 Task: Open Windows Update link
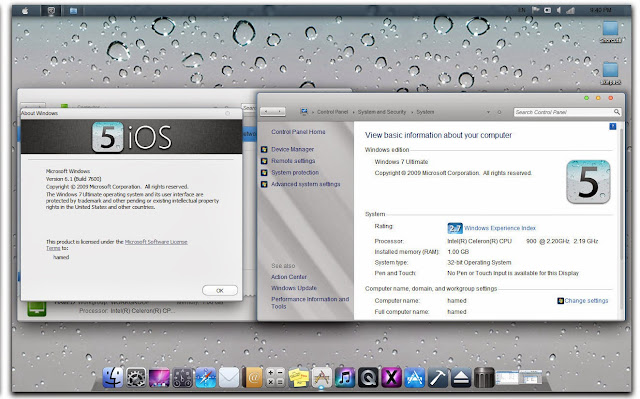294,288
